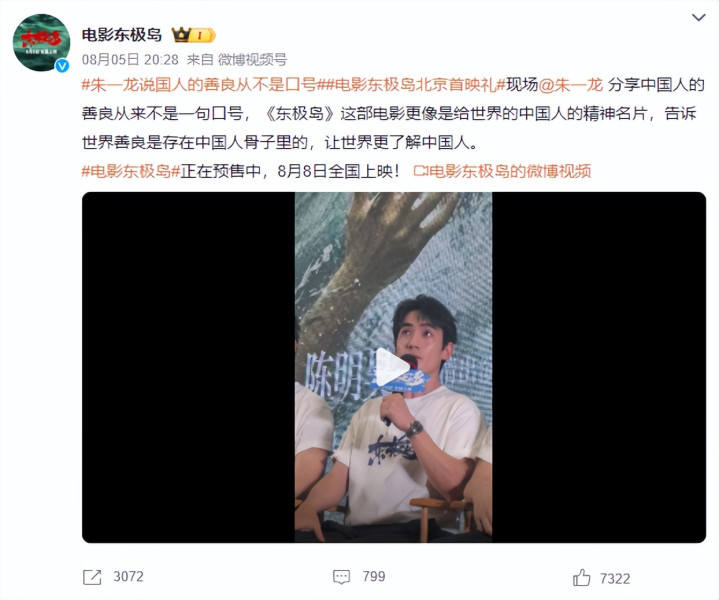Image resolution: width=719 pixels, height=600 pixels.
Task: Open the gold crown membership badge
Action: 193,35
